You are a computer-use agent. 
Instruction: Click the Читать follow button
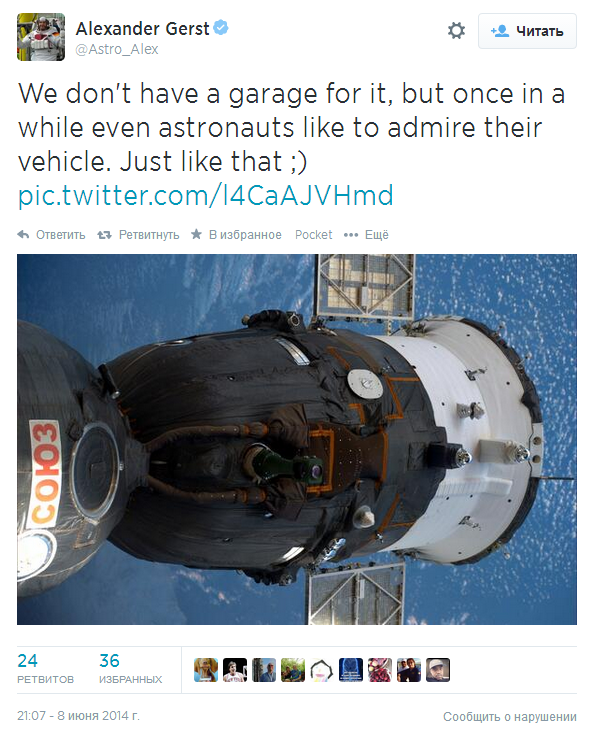[x=527, y=31]
